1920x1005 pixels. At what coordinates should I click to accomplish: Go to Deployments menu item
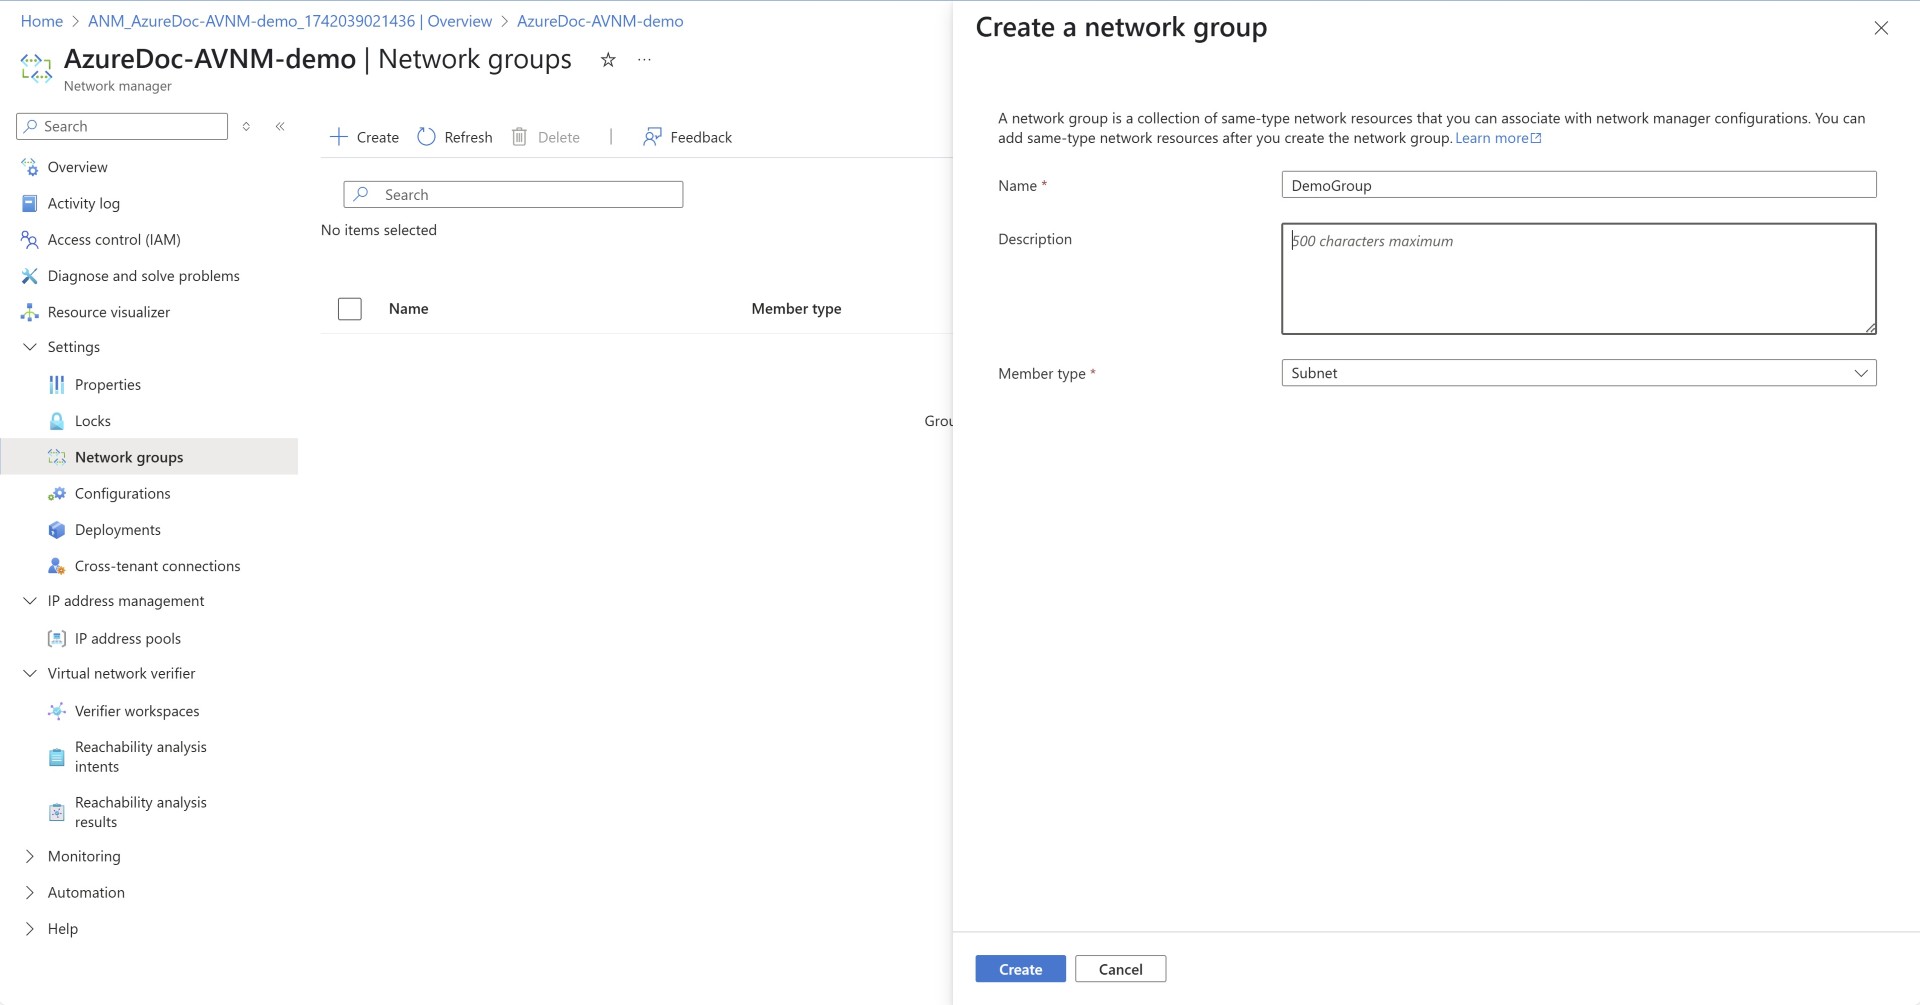point(118,530)
